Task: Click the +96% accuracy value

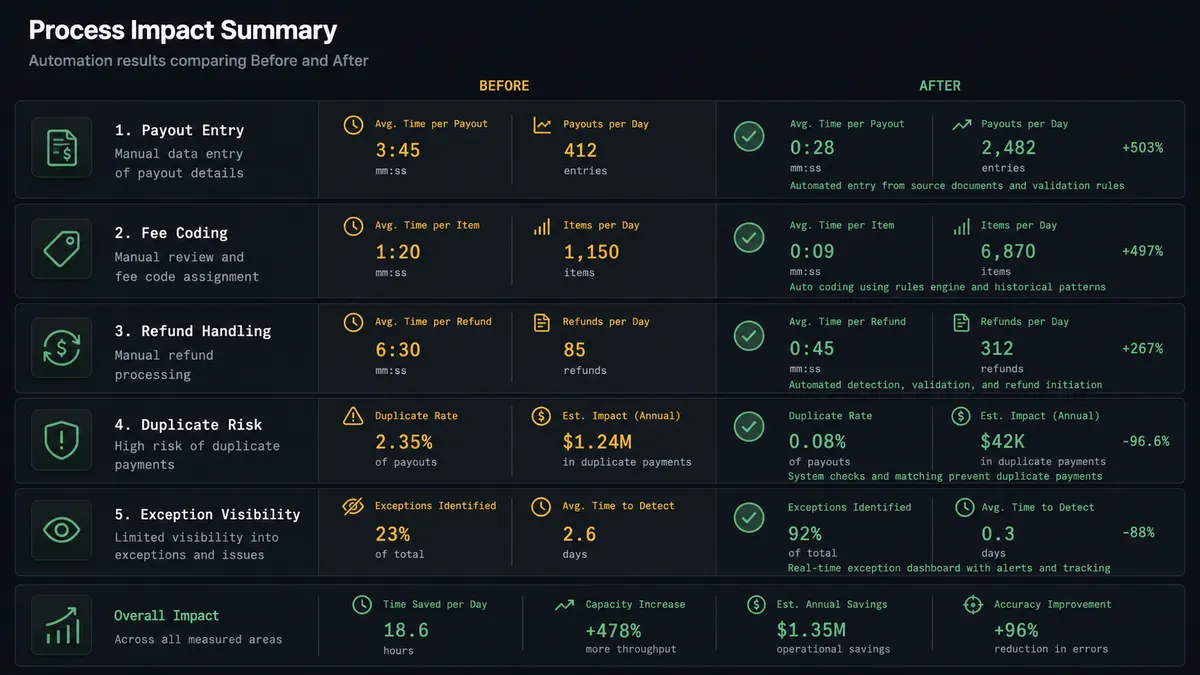Action: point(1016,630)
